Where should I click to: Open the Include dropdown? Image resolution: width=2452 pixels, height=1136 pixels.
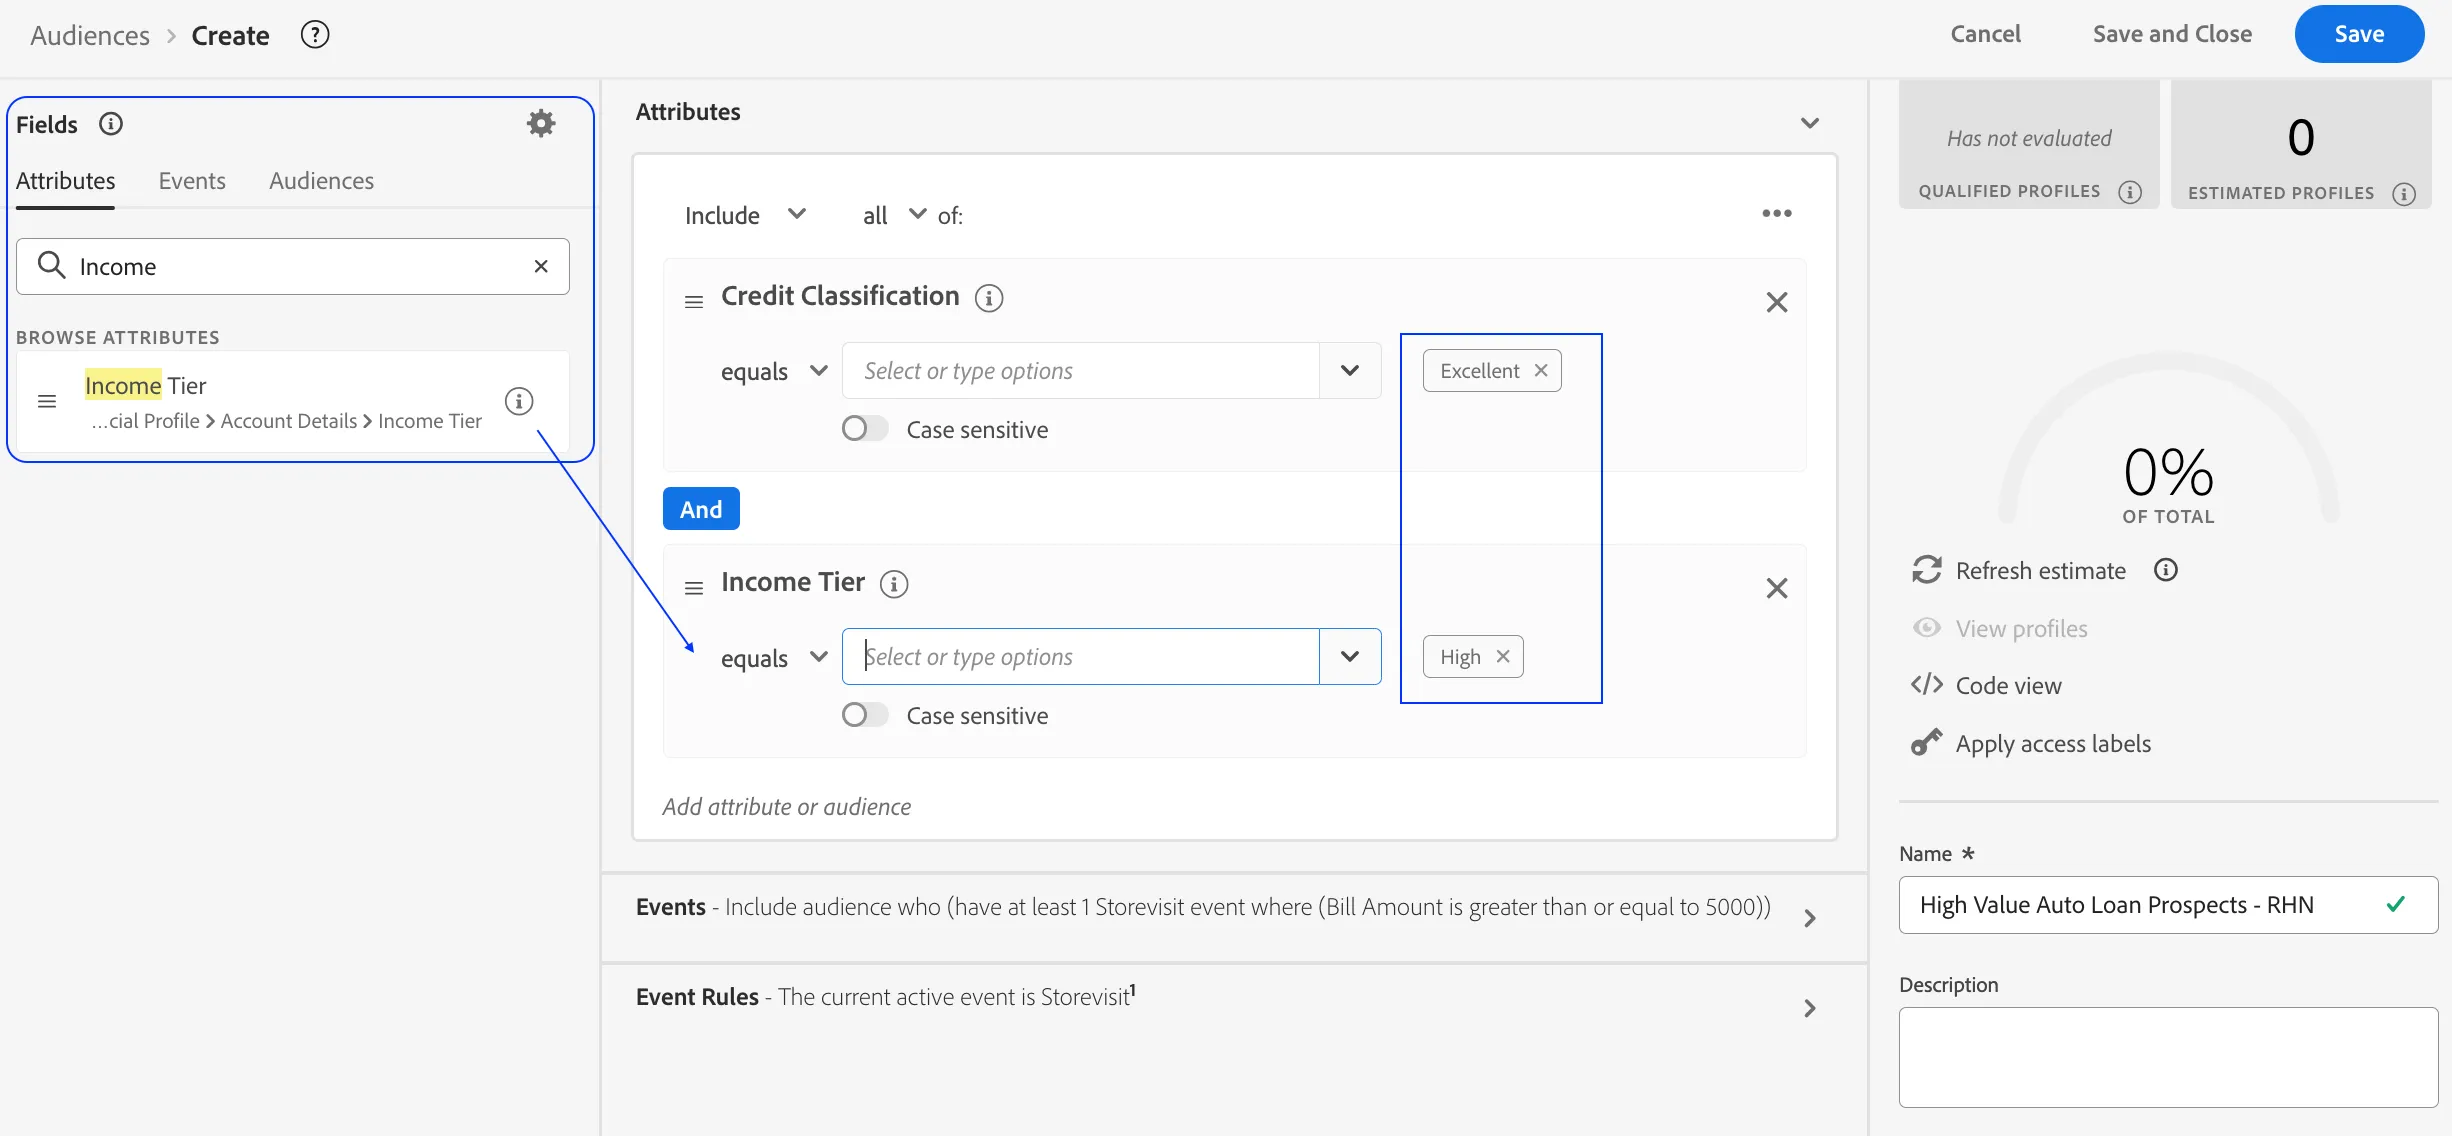tap(745, 215)
